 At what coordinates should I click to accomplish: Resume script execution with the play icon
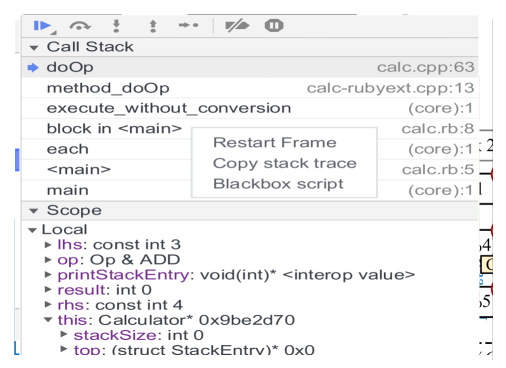coord(43,26)
